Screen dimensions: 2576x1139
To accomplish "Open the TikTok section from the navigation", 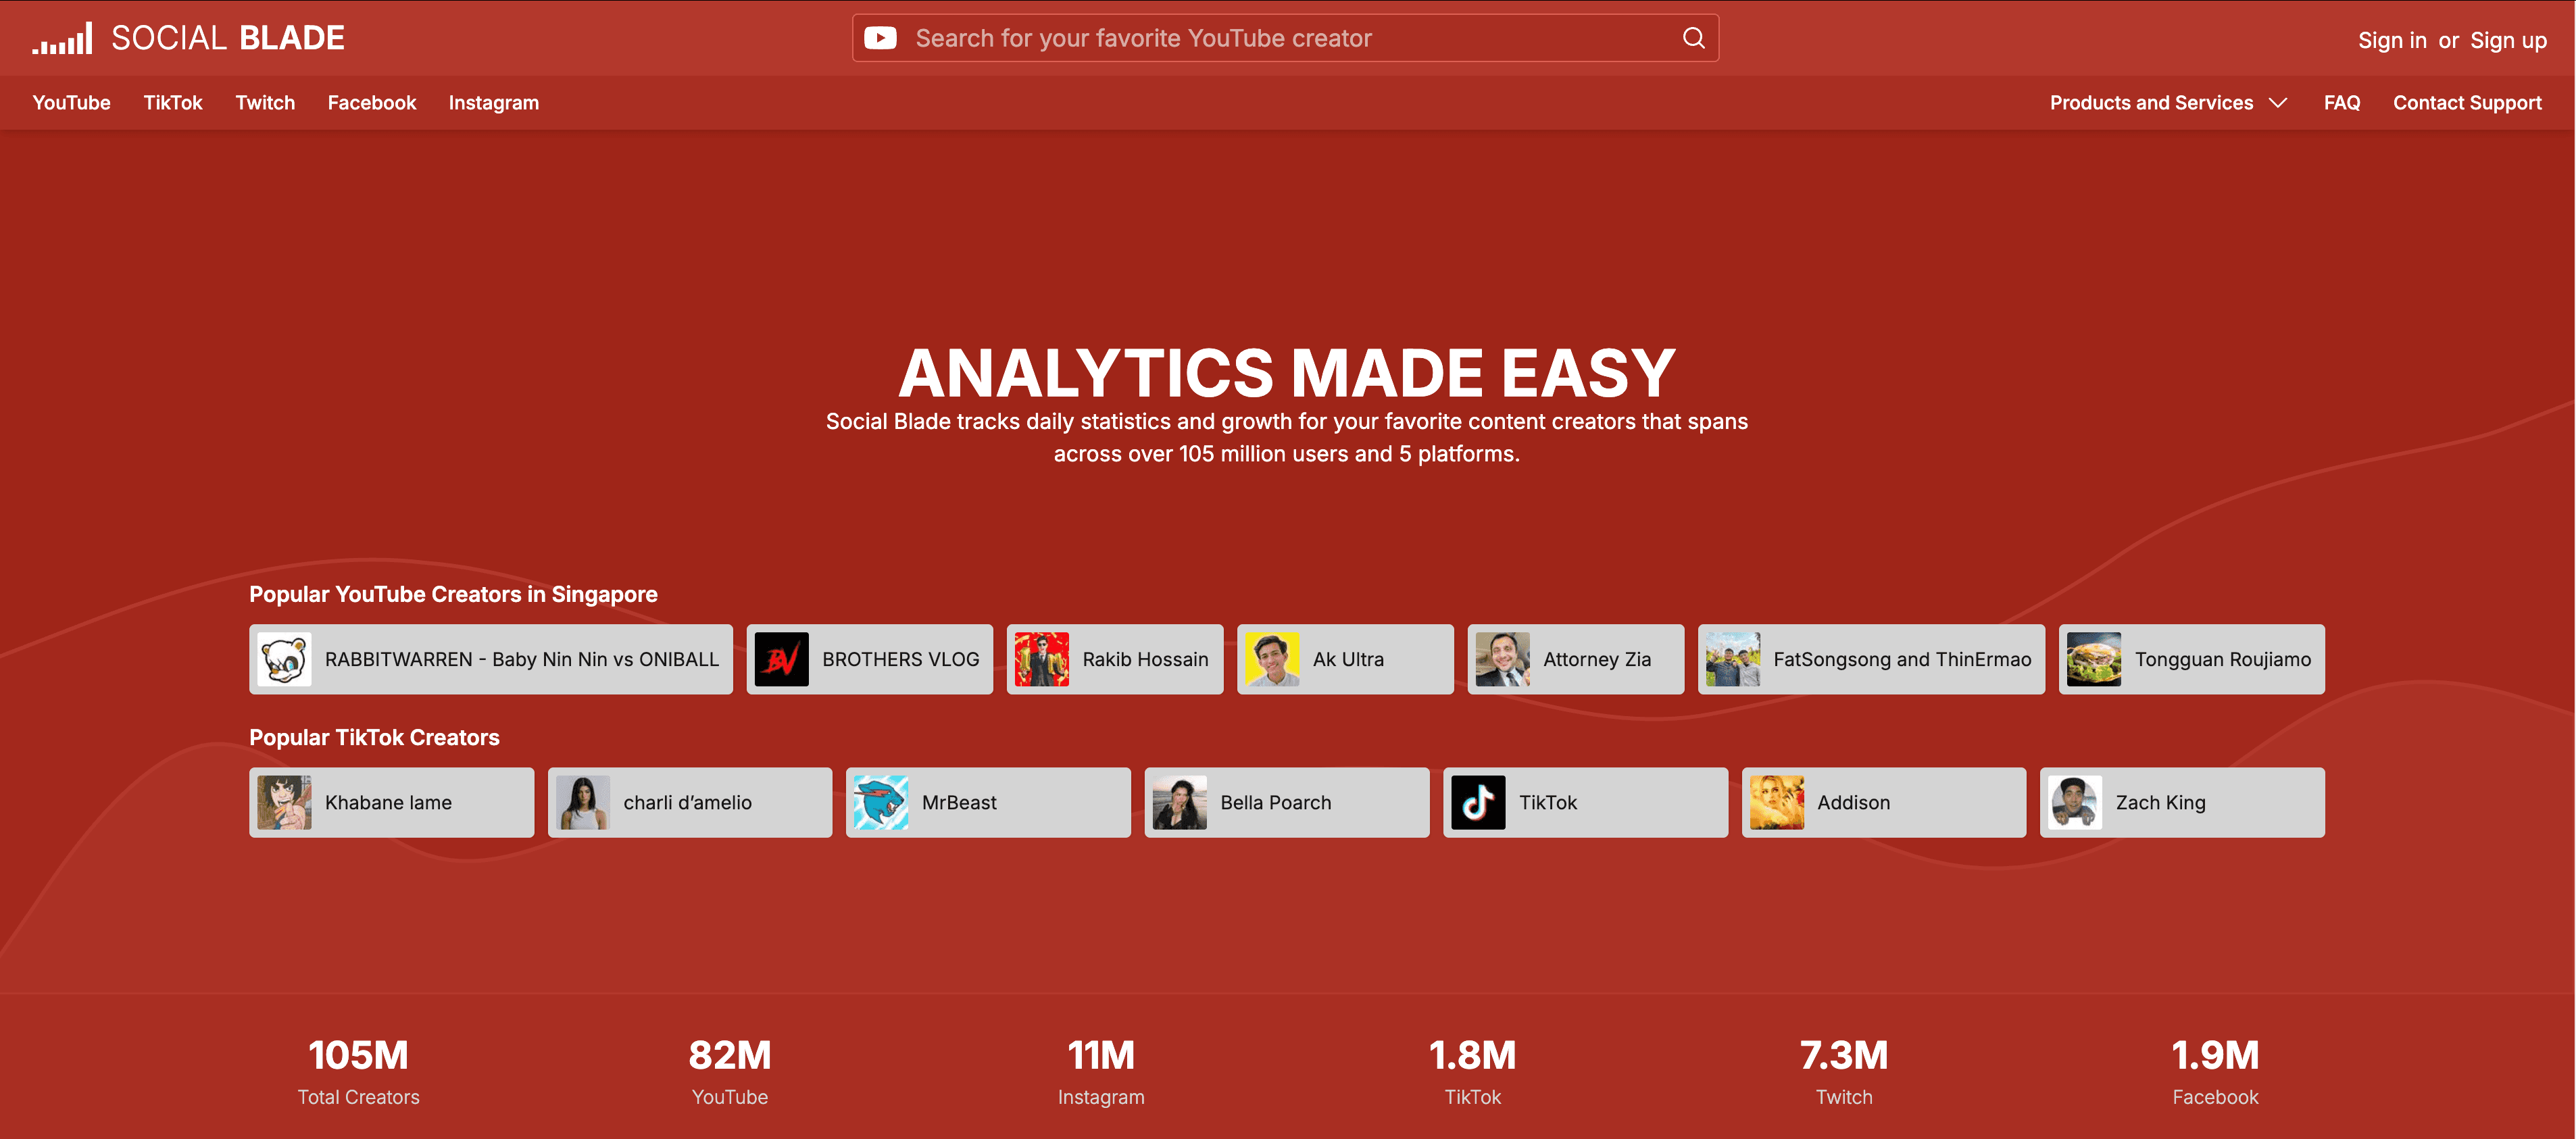I will [173, 102].
